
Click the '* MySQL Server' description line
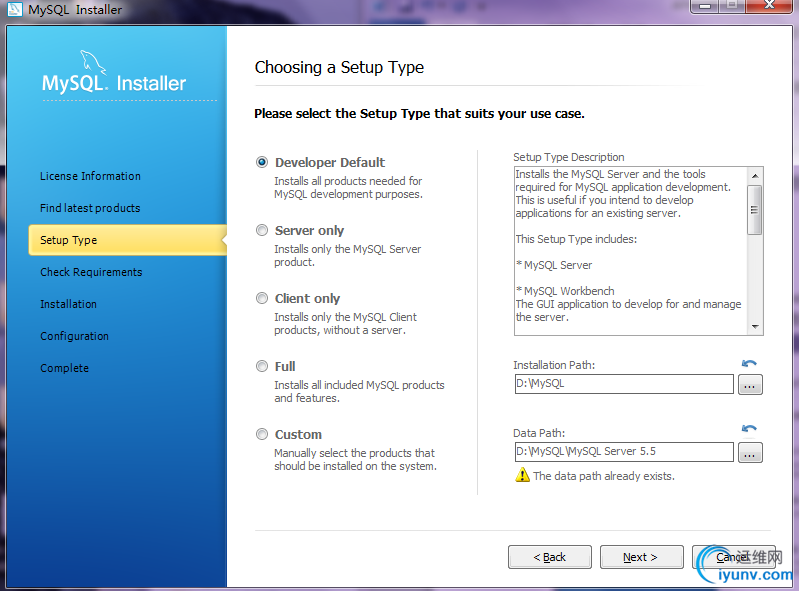[x=554, y=265]
